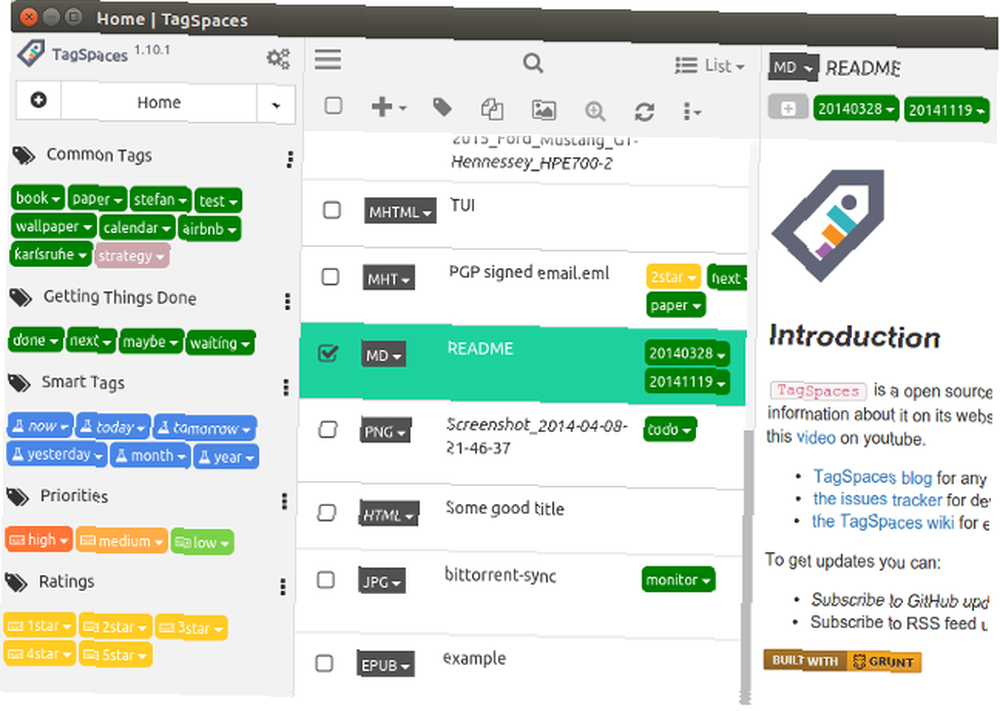Viewport: 1000px width, 711px height.
Task: Open the book tag menu
Action: pos(38,198)
